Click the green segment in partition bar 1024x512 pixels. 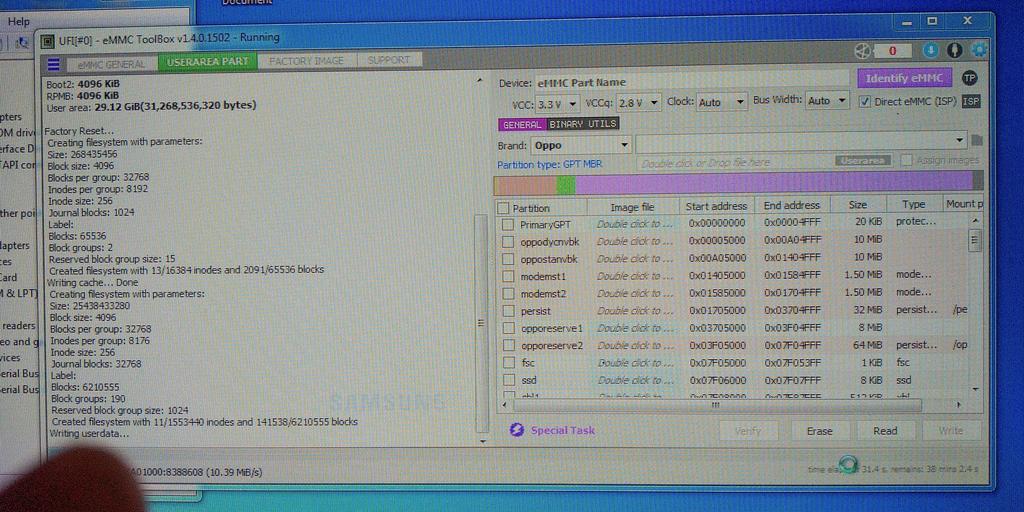[x=566, y=185]
